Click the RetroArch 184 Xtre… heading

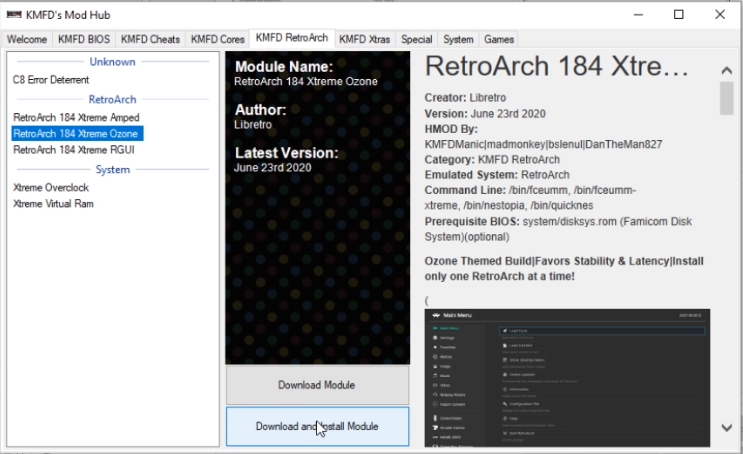coord(556,66)
